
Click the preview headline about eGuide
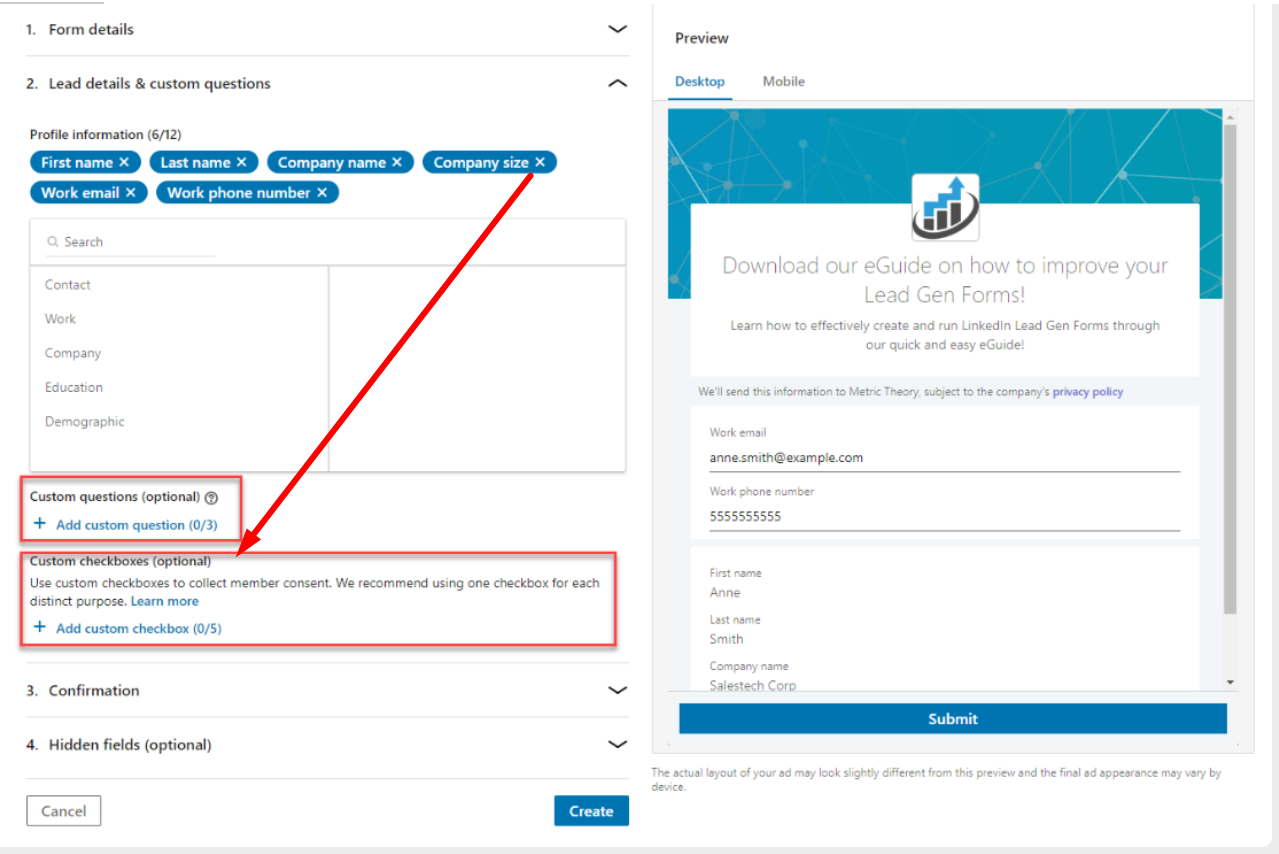[945, 280]
